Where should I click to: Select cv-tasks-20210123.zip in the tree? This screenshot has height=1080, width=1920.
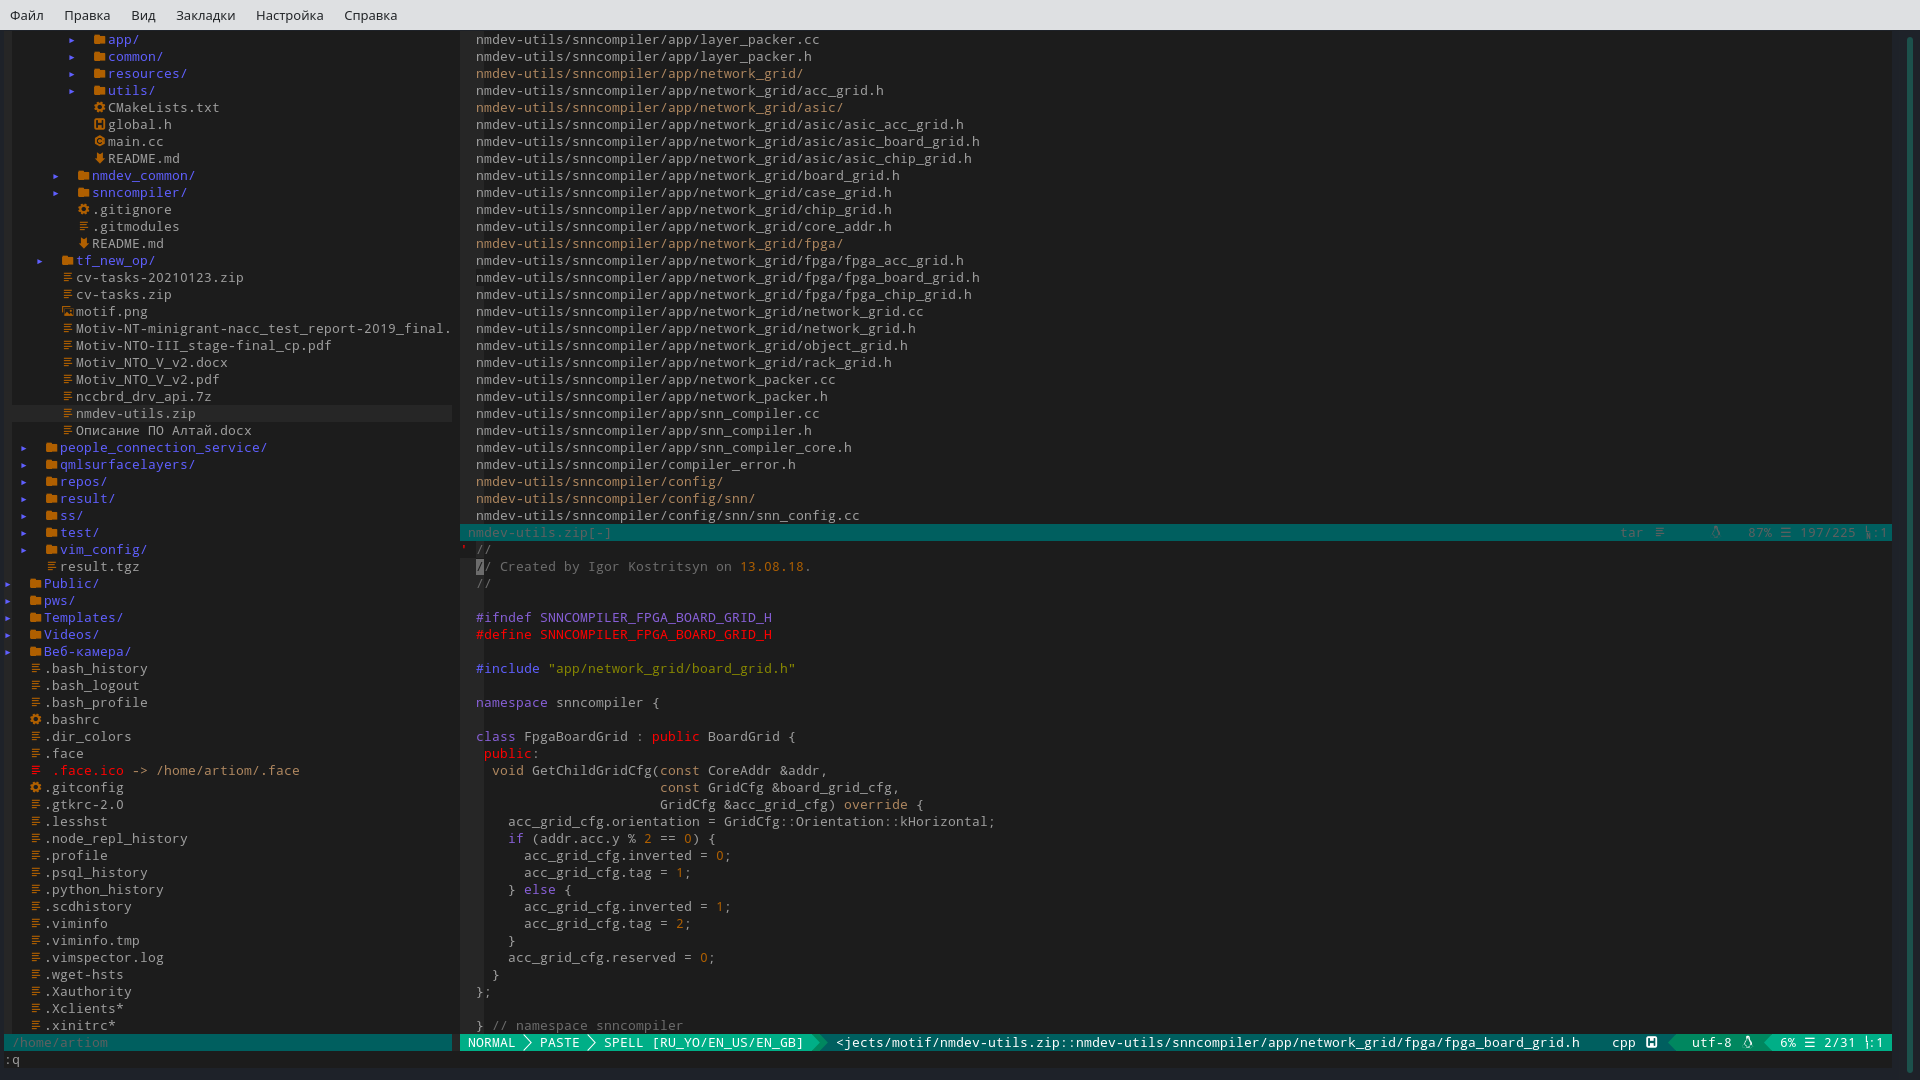tap(160, 278)
